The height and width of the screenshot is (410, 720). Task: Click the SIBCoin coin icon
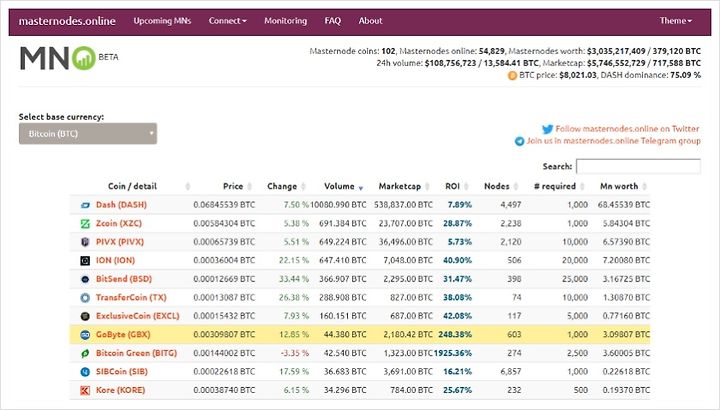[85, 372]
